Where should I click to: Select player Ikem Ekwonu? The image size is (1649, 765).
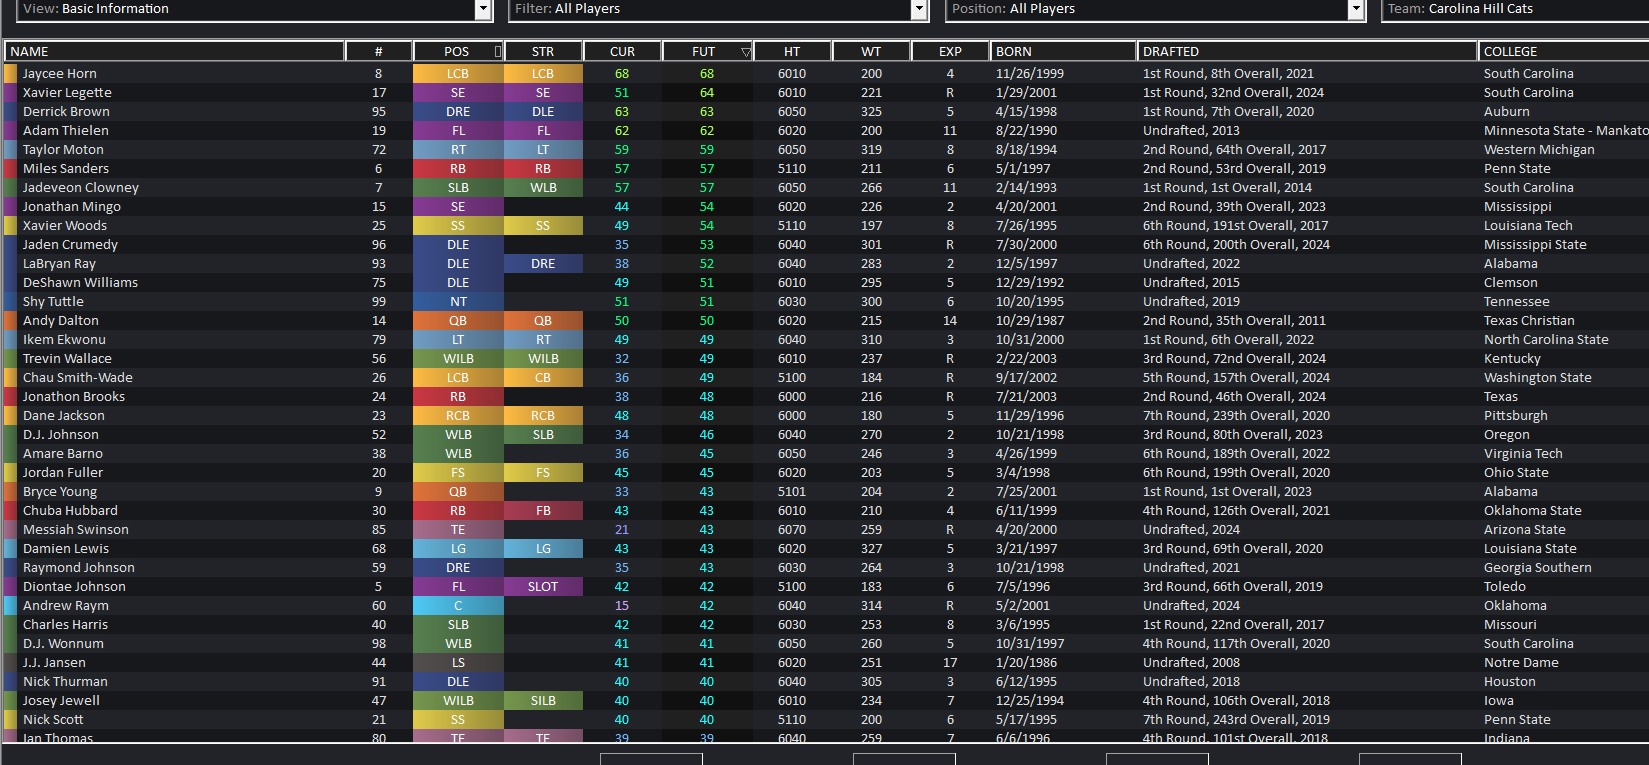tap(64, 339)
